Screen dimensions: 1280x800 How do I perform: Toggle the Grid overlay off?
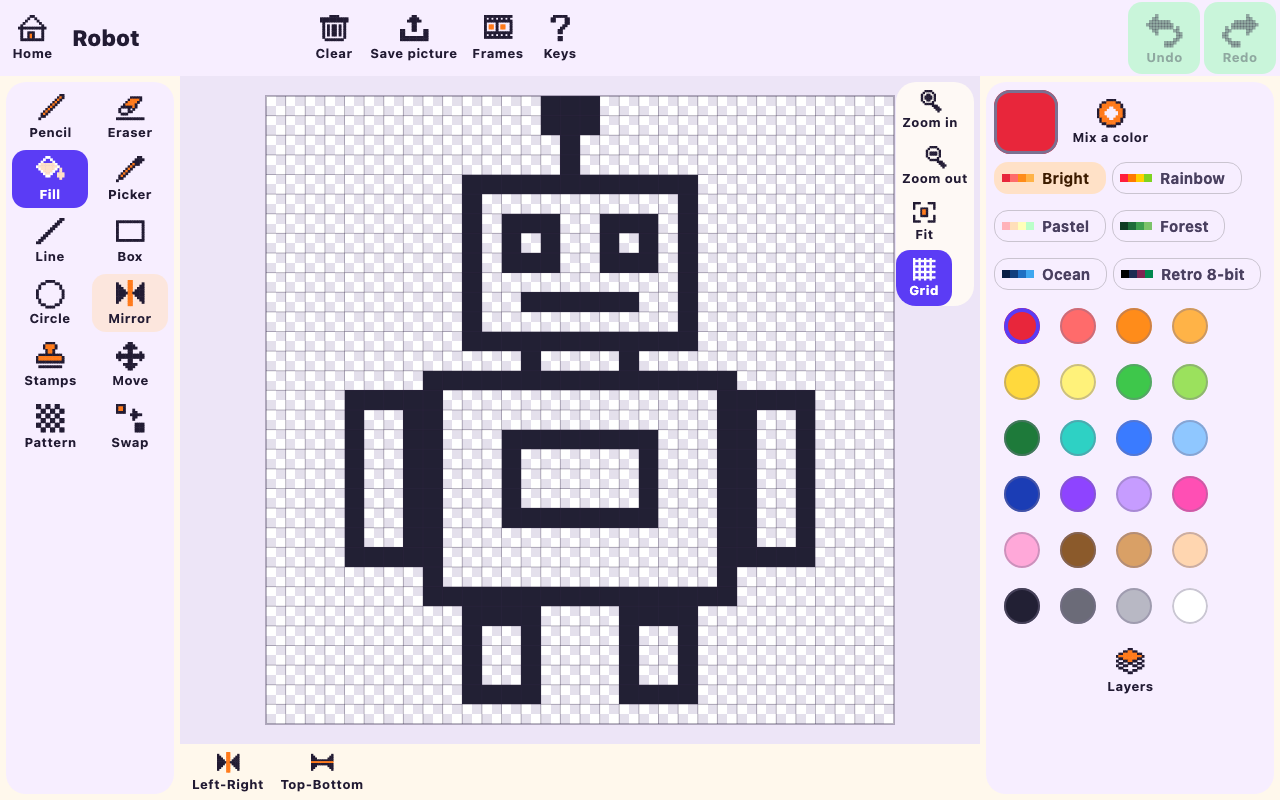pos(924,278)
